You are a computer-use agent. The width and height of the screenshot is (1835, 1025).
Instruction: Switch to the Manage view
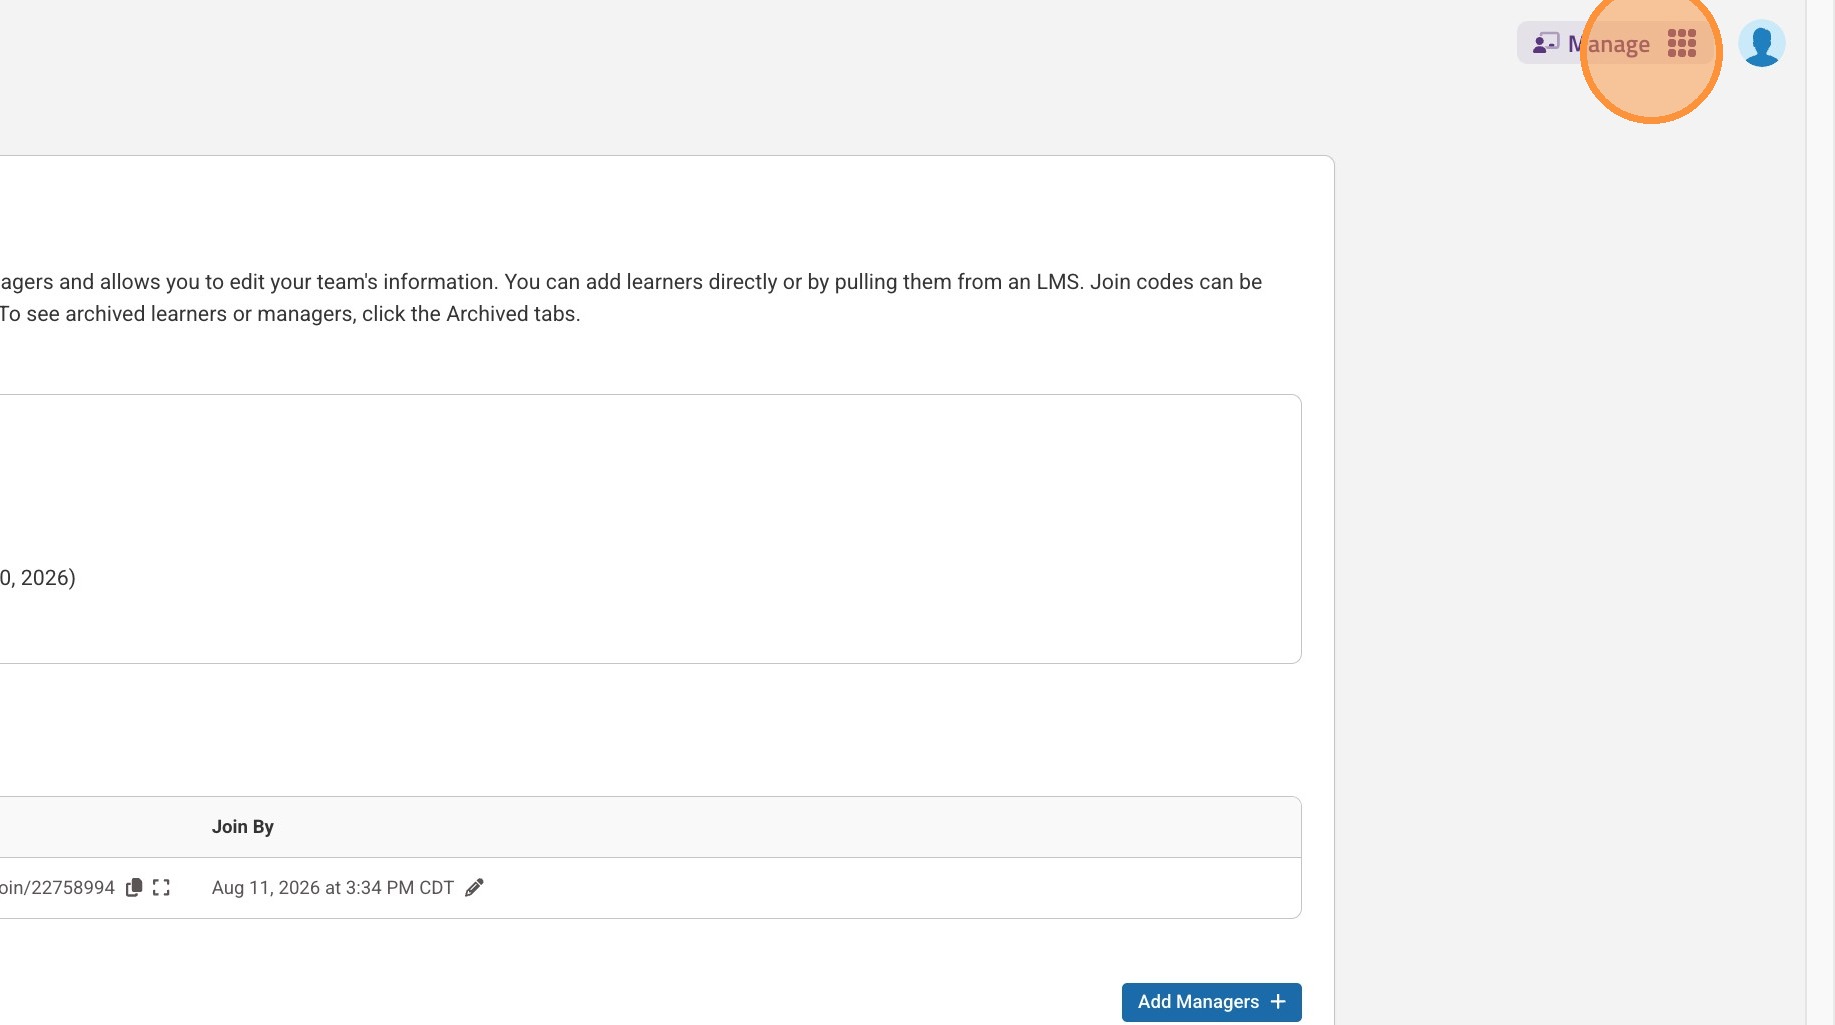pyautogui.click(x=1608, y=44)
